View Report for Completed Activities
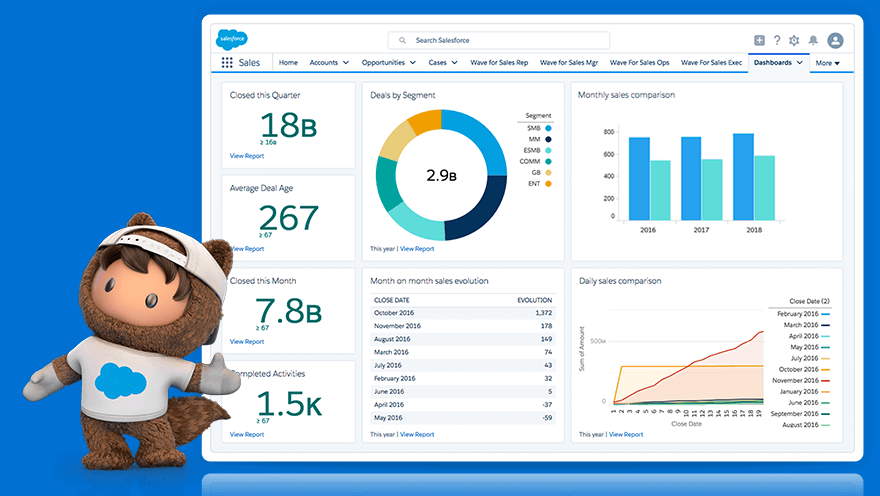 pyautogui.click(x=246, y=434)
